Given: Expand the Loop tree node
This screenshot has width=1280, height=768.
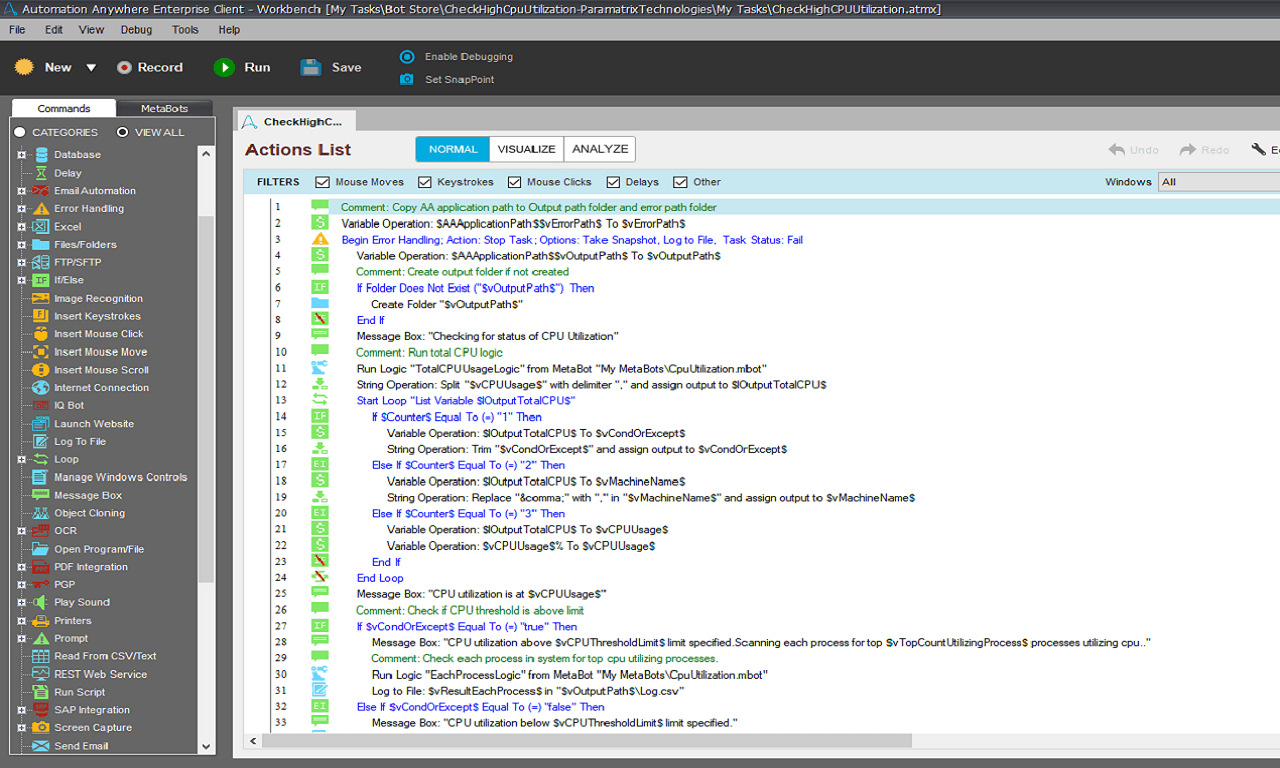Looking at the screenshot, I should coord(21,460).
